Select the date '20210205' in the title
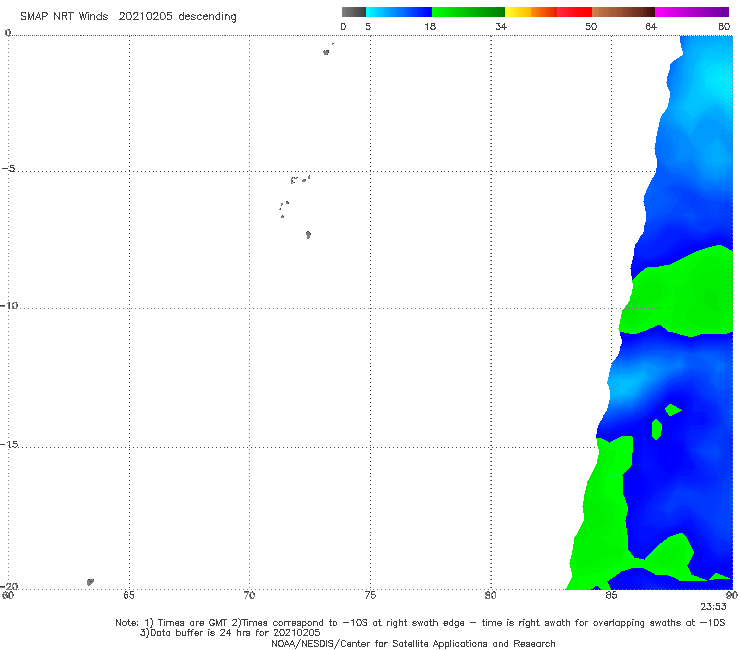This screenshot has height=650, width=740. [x=145, y=16]
